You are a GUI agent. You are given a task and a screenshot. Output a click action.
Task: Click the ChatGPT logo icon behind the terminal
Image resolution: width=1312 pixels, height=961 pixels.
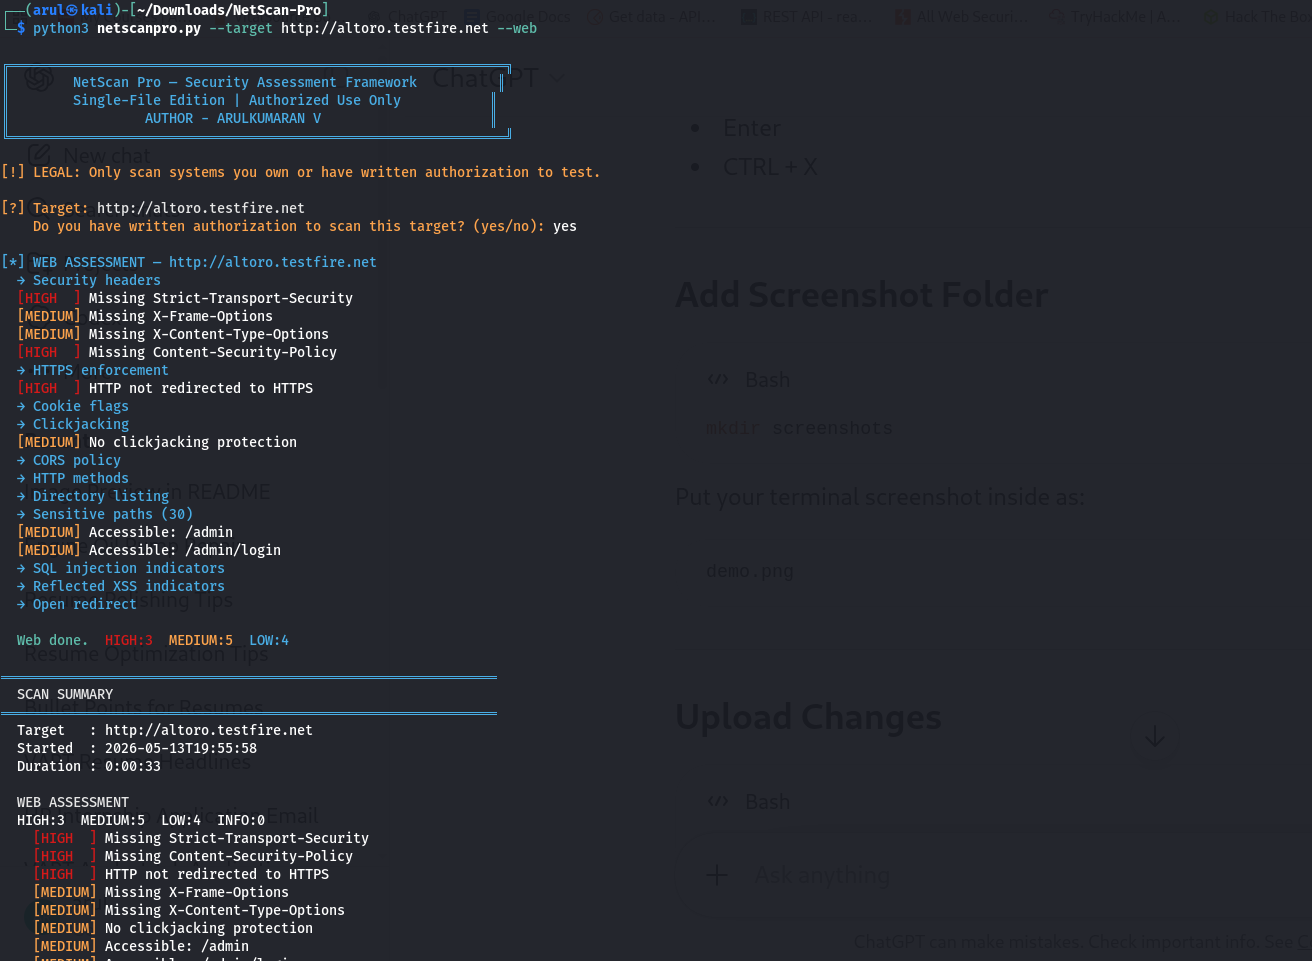pyautogui.click(x=39, y=78)
